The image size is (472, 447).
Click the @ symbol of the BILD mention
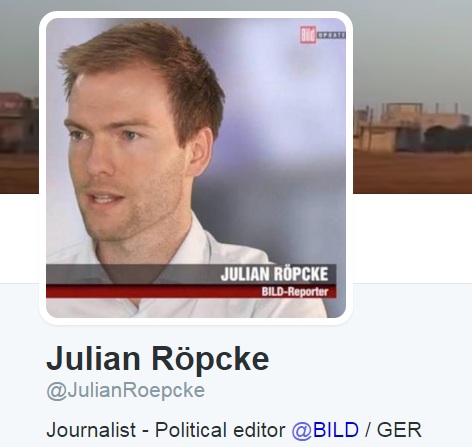302,430
